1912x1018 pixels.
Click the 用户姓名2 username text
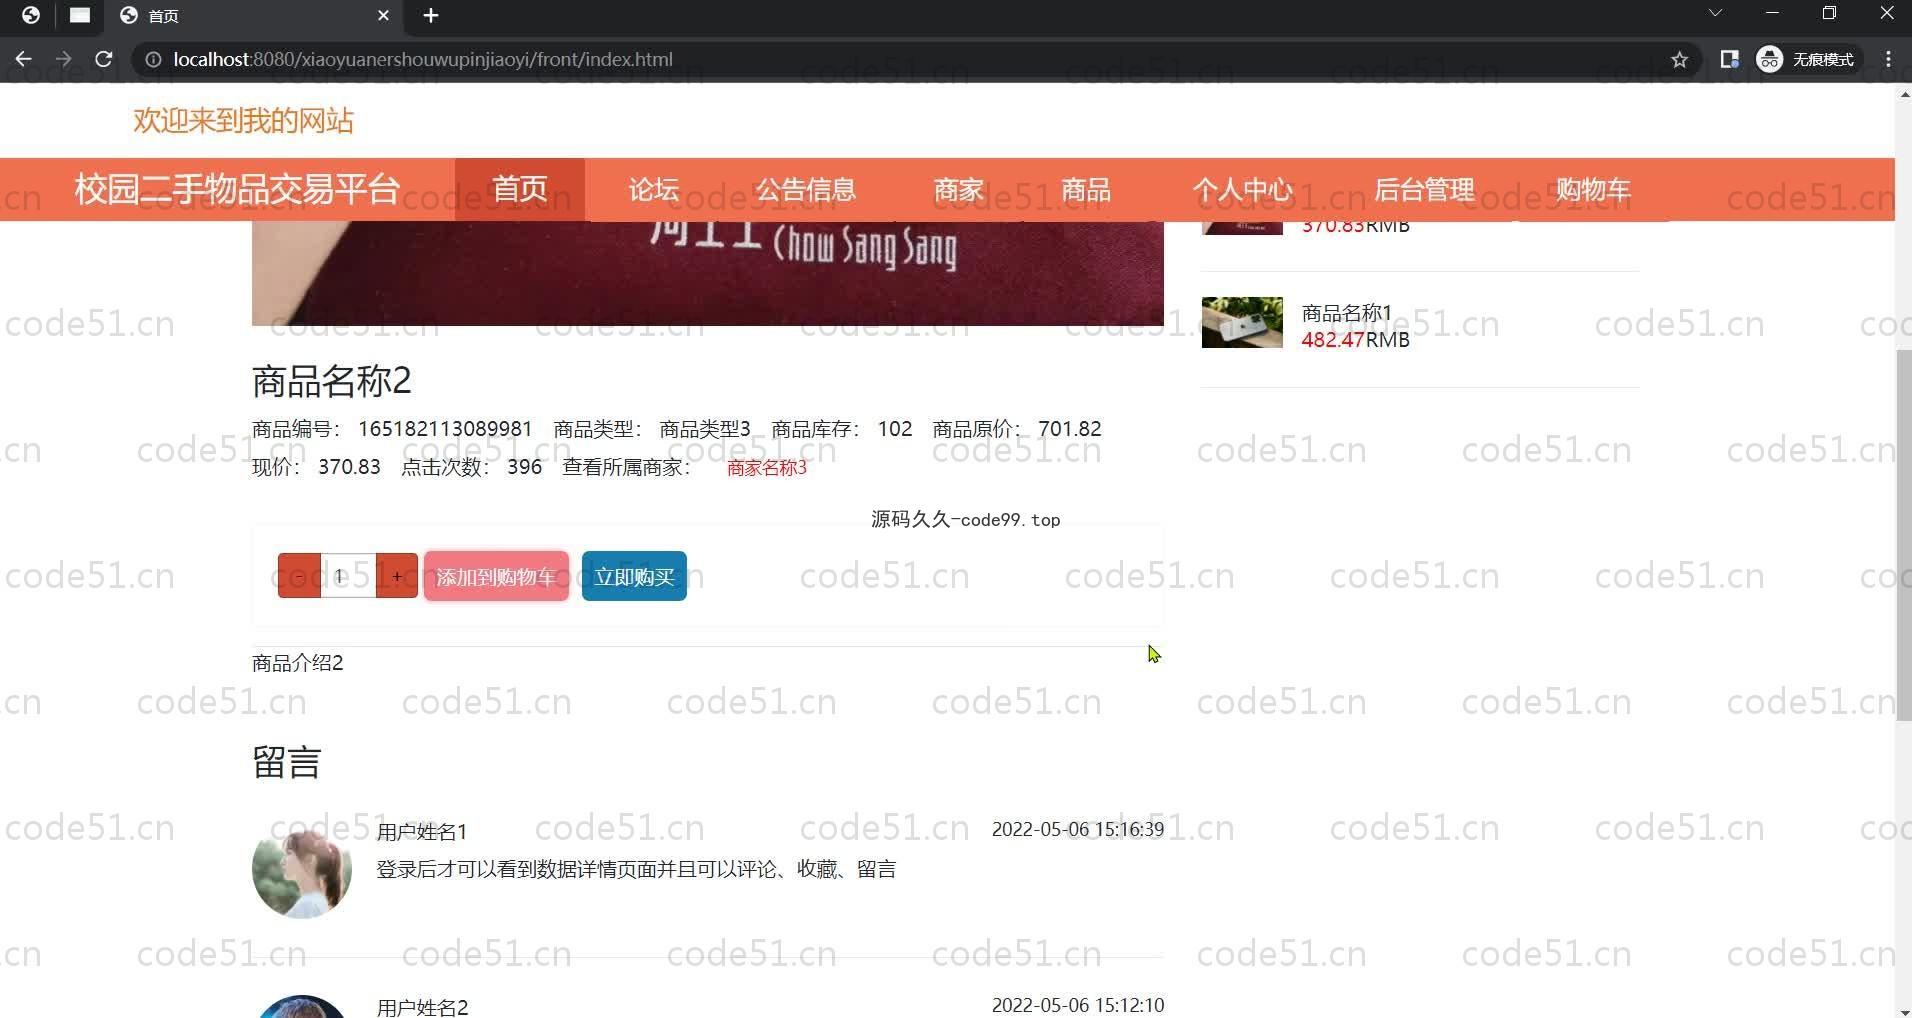(x=422, y=1007)
